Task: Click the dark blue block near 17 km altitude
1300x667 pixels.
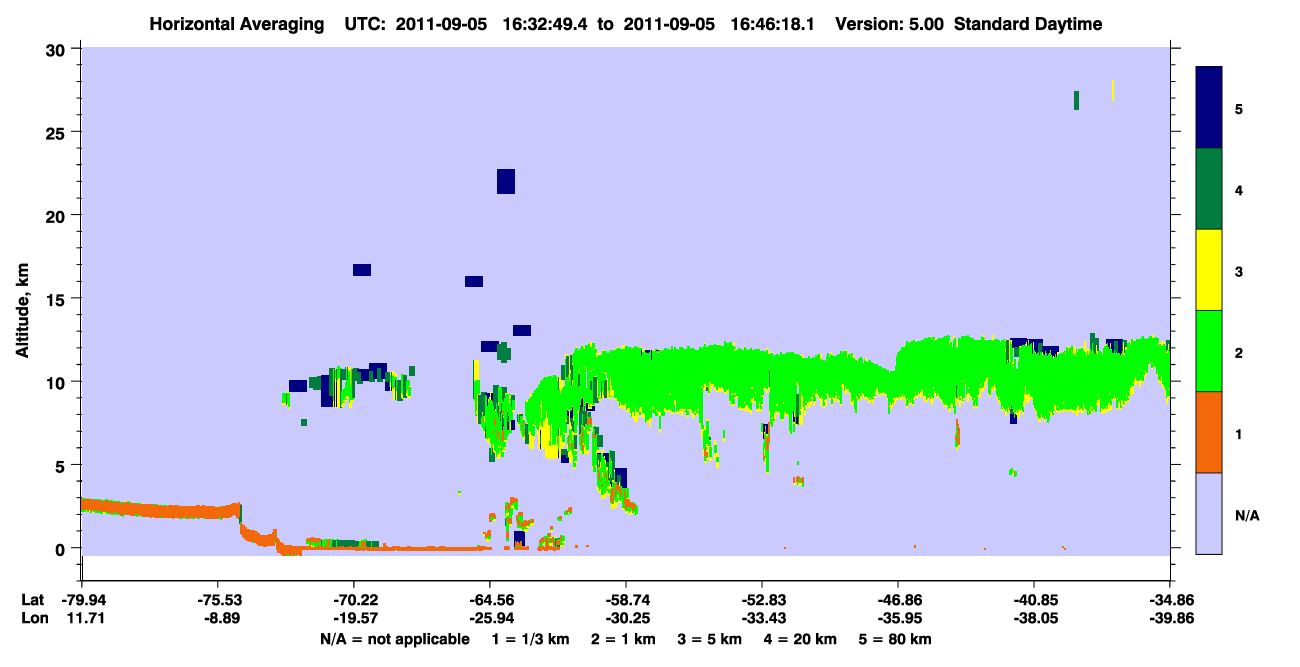Action: (362, 270)
